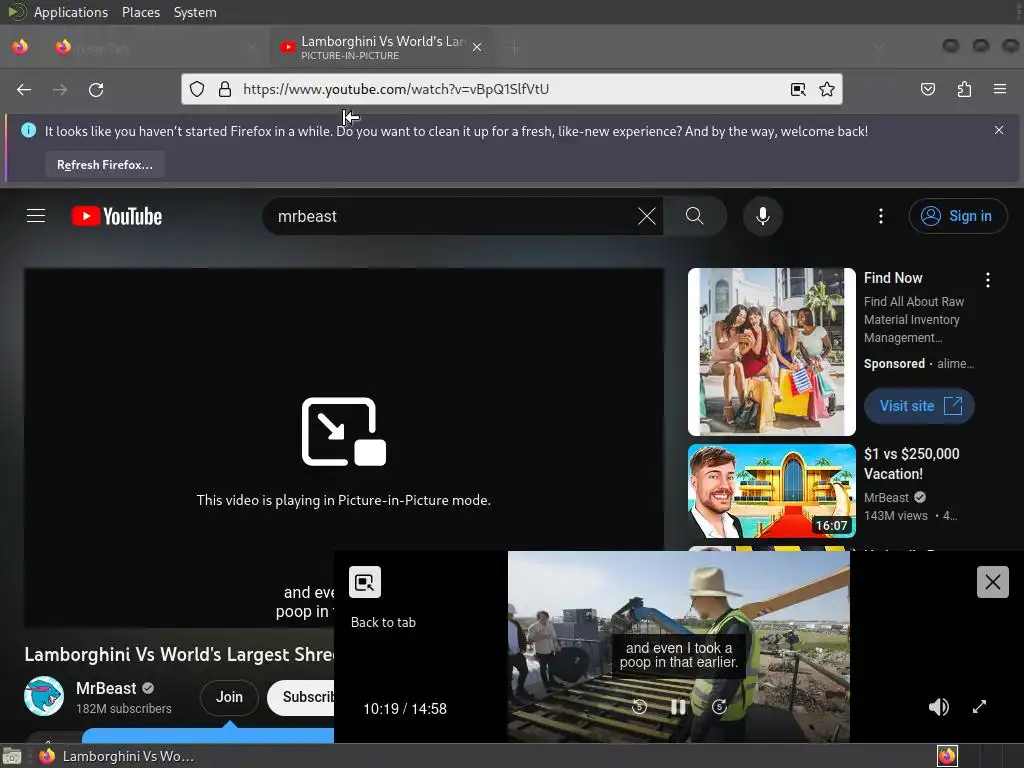Viewport: 1024px width, 768px height.
Task: Open MrBeast channel avatar
Action: point(44,696)
